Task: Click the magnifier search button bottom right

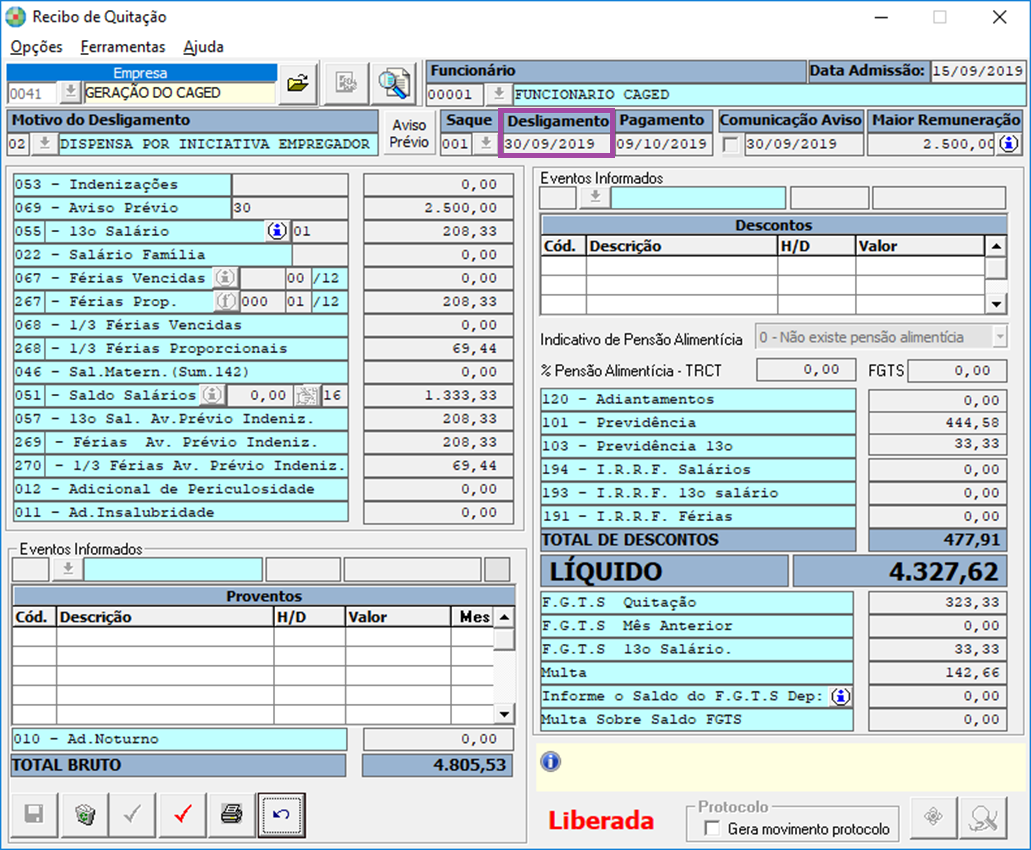Action: point(984,817)
